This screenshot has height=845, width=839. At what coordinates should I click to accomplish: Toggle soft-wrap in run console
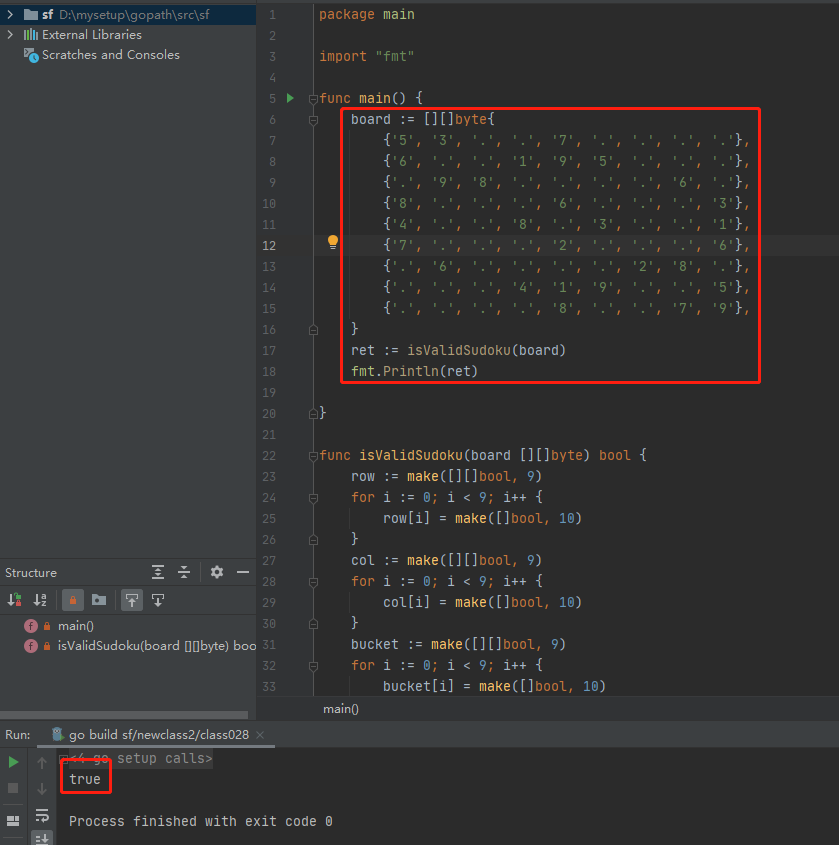point(42,815)
